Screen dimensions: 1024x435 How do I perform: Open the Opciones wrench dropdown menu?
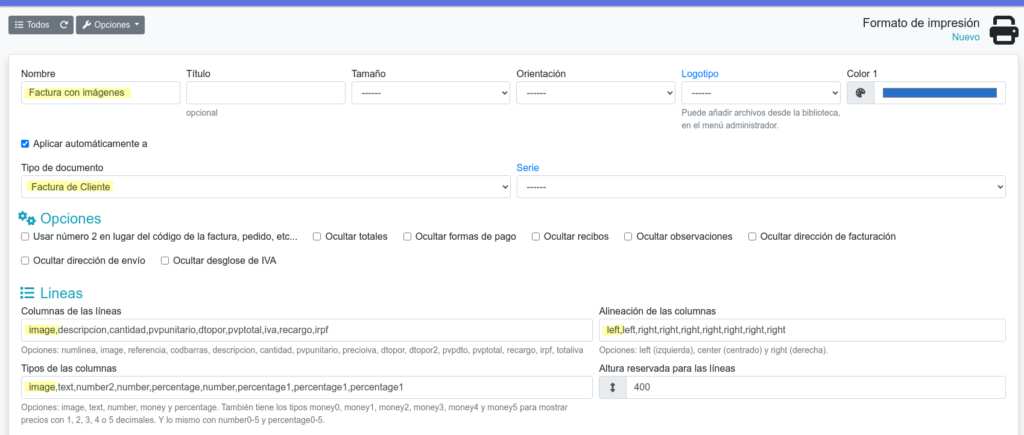[110, 24]
